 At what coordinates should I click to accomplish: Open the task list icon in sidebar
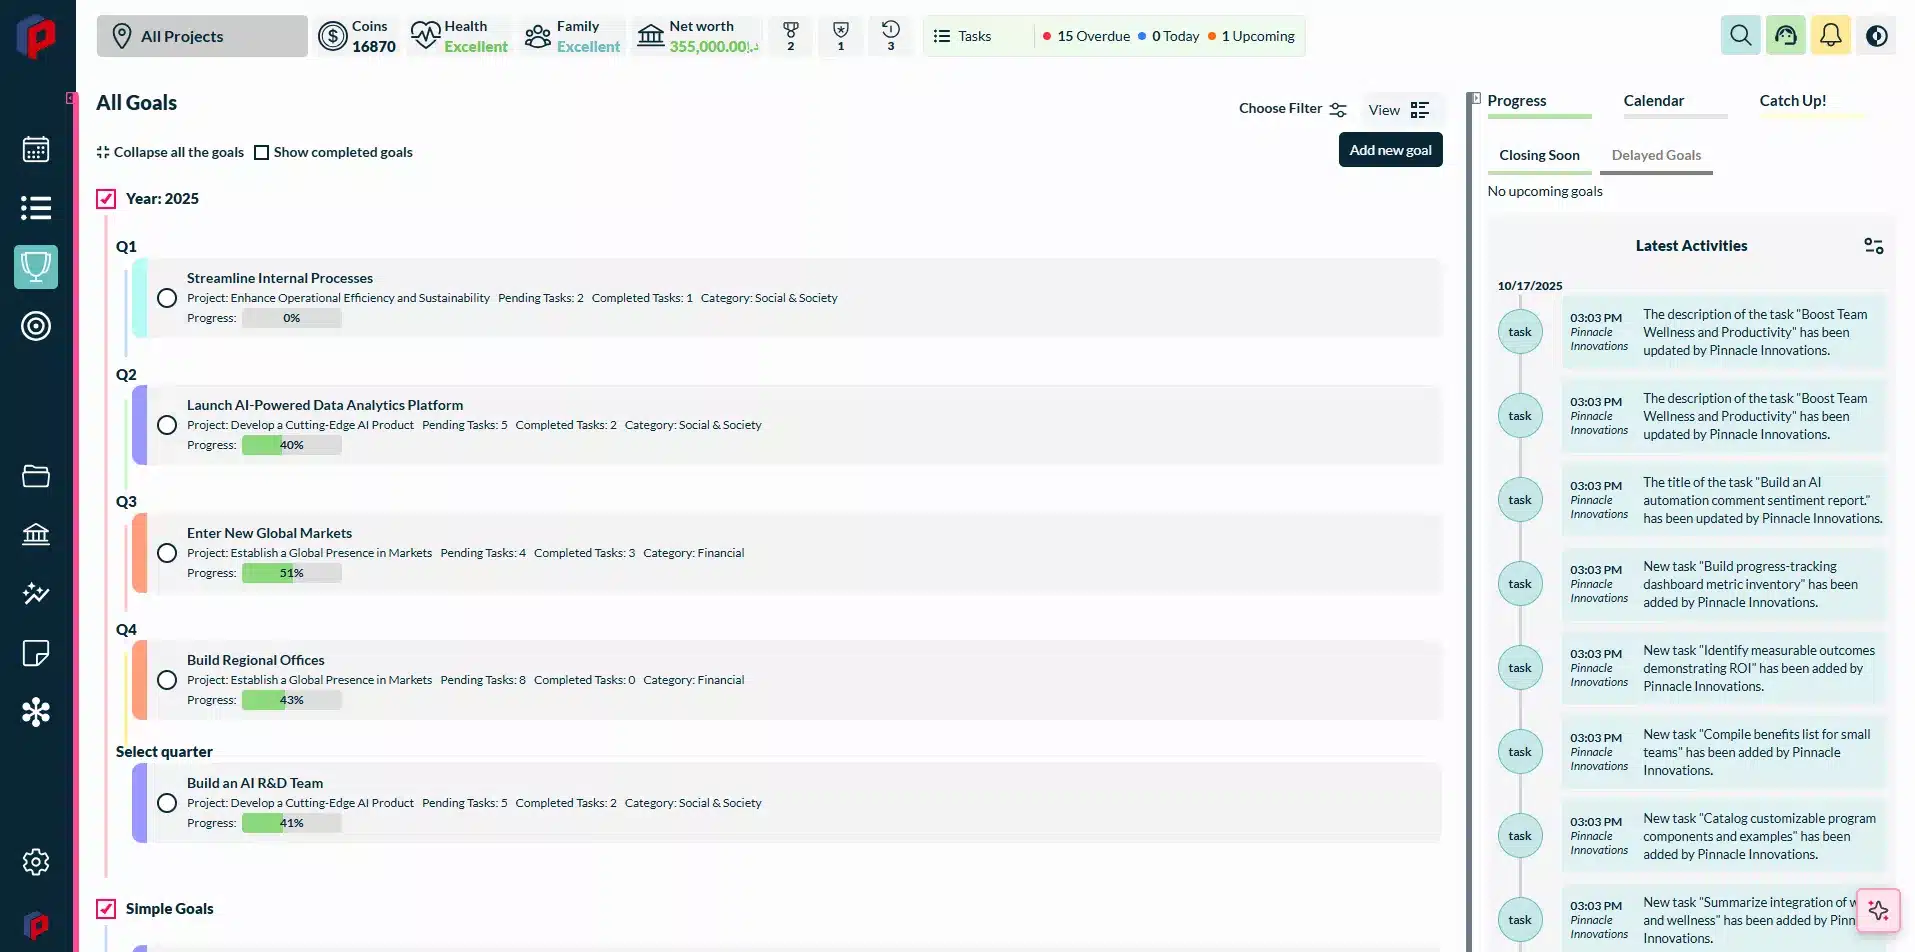click(x=36, y=208)
